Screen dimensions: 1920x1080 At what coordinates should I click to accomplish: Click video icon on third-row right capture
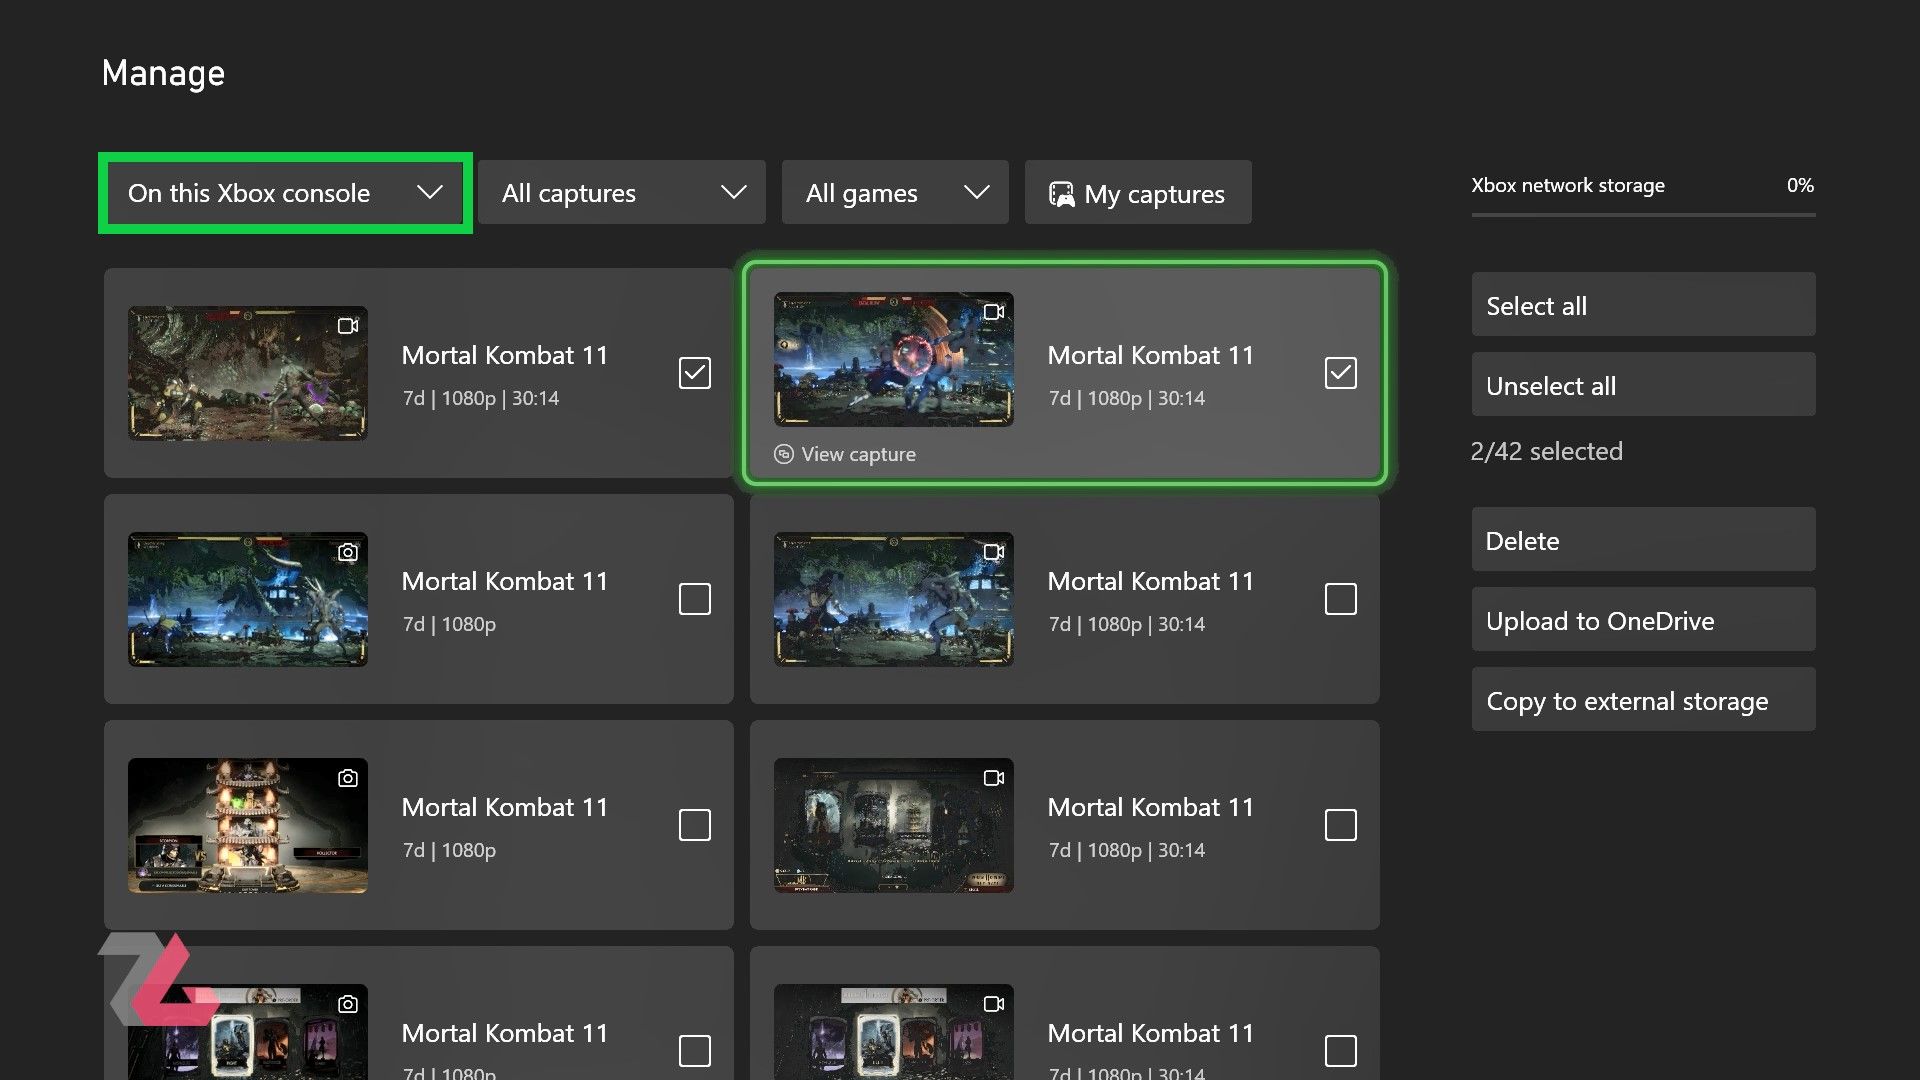993,778
